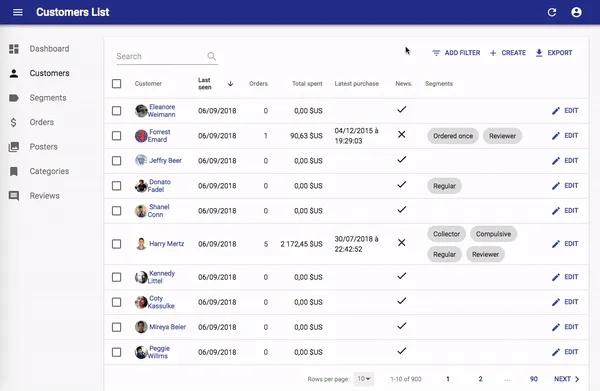The image size is (600, 391).
Task: Click the Reviews comment icon
Action: click(14, 196)
